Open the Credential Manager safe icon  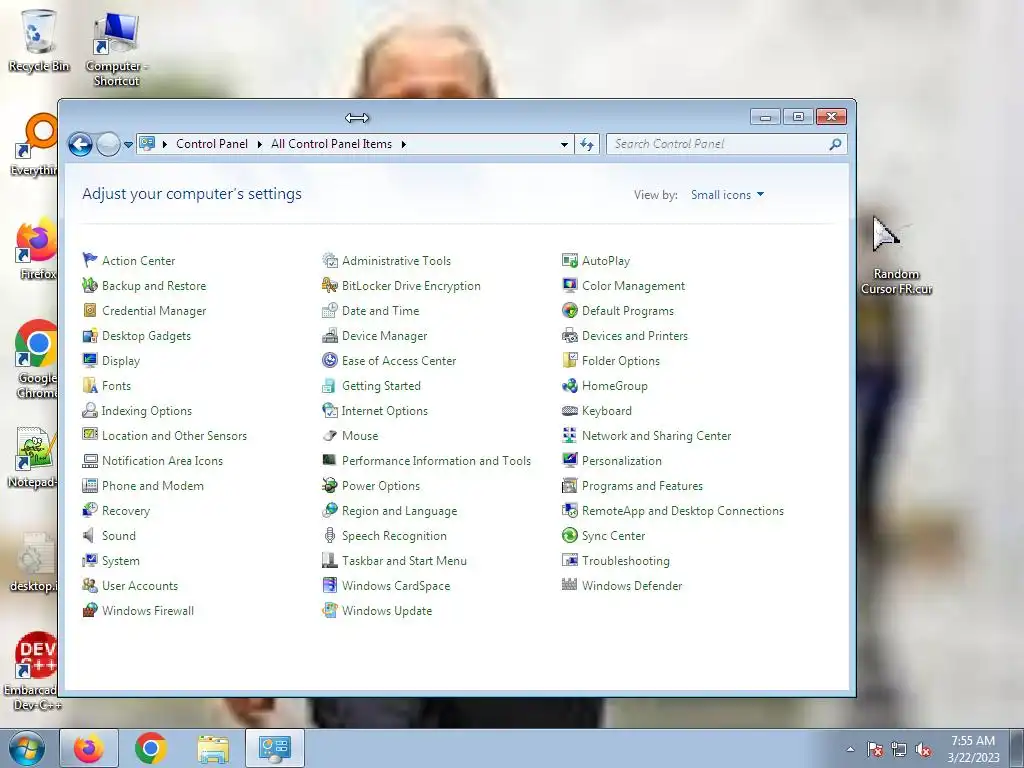(90, 310)
